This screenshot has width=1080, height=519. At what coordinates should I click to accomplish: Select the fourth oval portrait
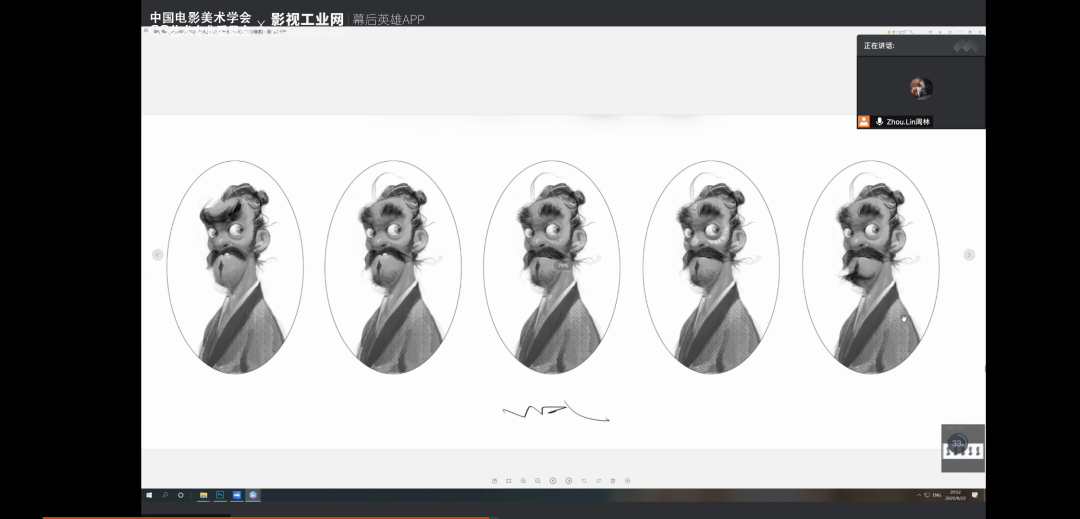pyautogui.click(x=711, y=267)
